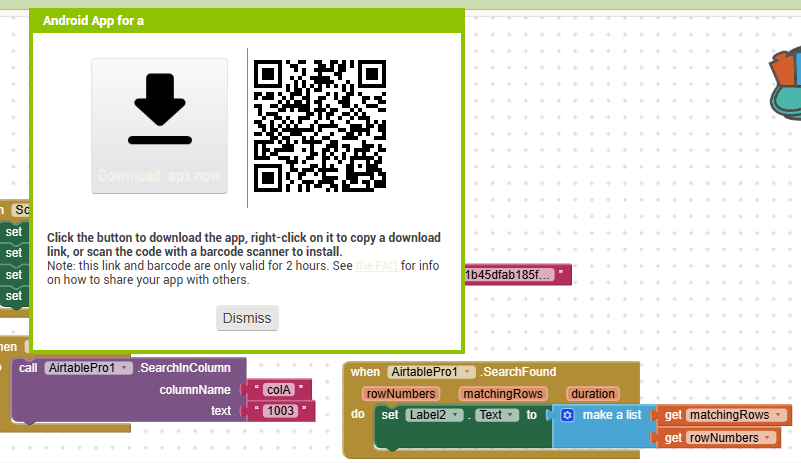Screen dimensions: 801x463
Task: Select the pink 1b45dfab185f text block
Action: (515, 274)
